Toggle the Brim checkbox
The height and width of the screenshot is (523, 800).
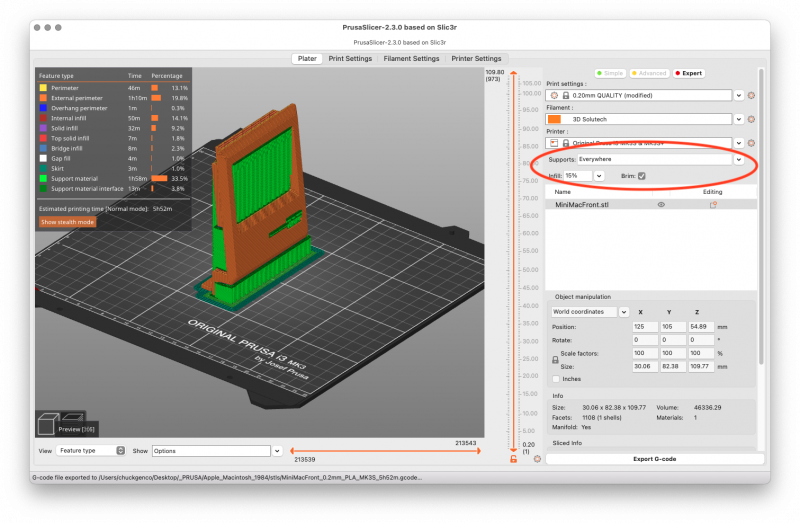pos(642,176)
